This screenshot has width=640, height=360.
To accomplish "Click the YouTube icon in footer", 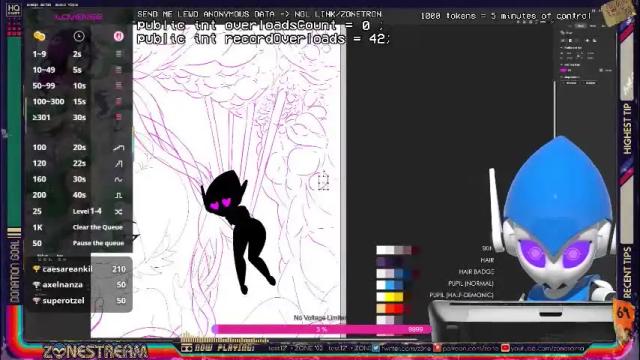I will (x=505, y=348).
